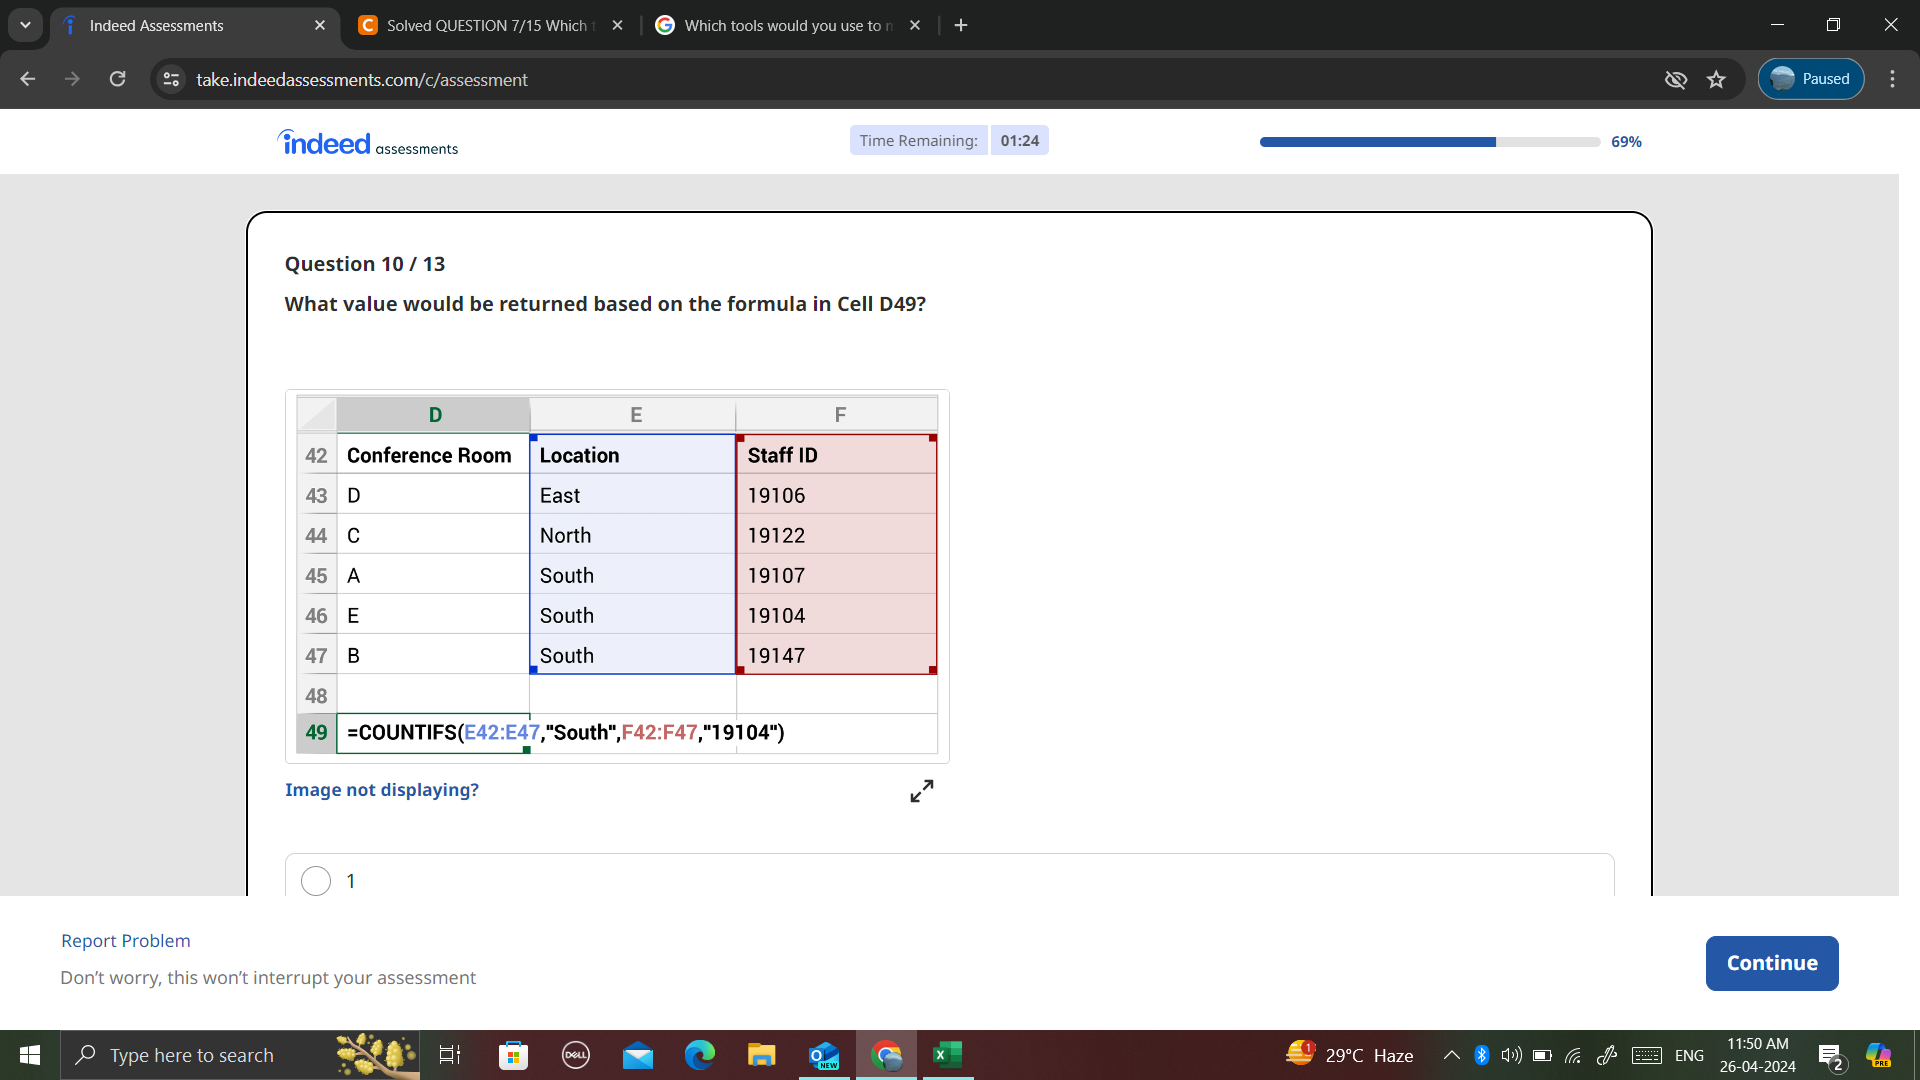Expand the spreadsheet image to fullscreen

pyautogui.click(x=921, y=791)
